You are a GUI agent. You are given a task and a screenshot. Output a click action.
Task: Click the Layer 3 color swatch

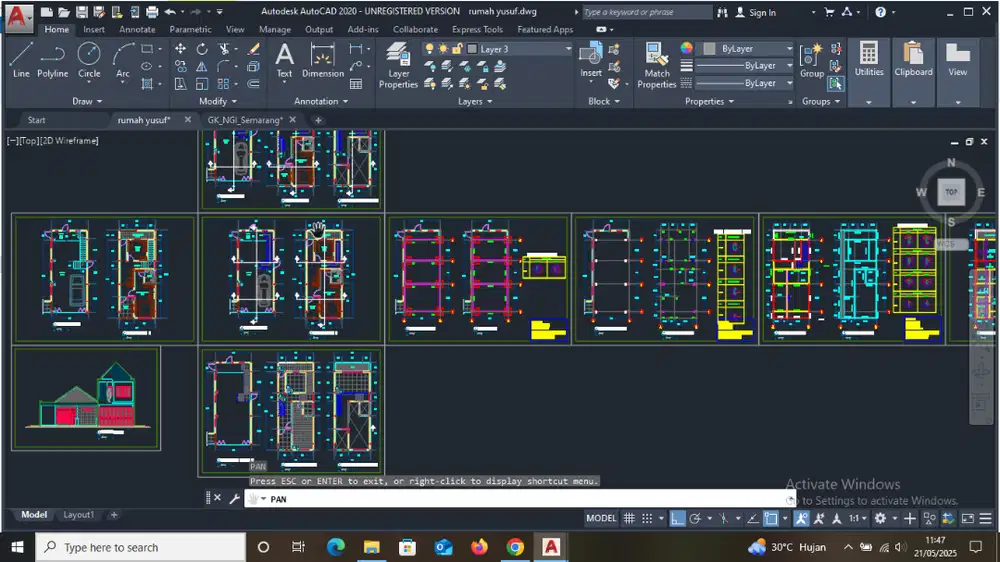[x=472, y=49]
